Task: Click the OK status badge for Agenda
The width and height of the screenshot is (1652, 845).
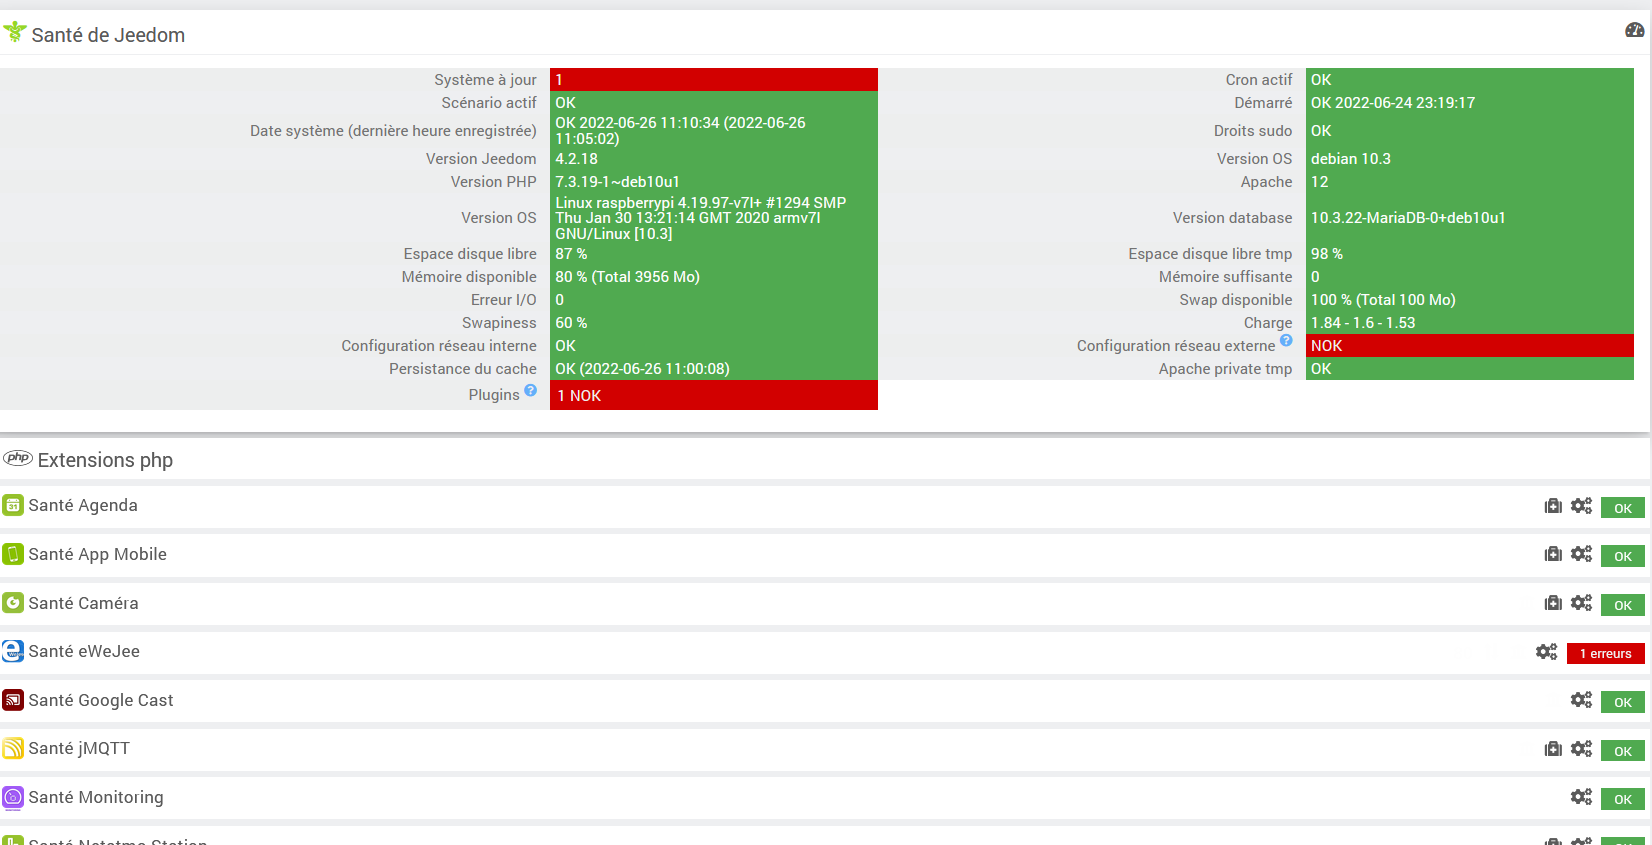Action: click(1623, 508)
